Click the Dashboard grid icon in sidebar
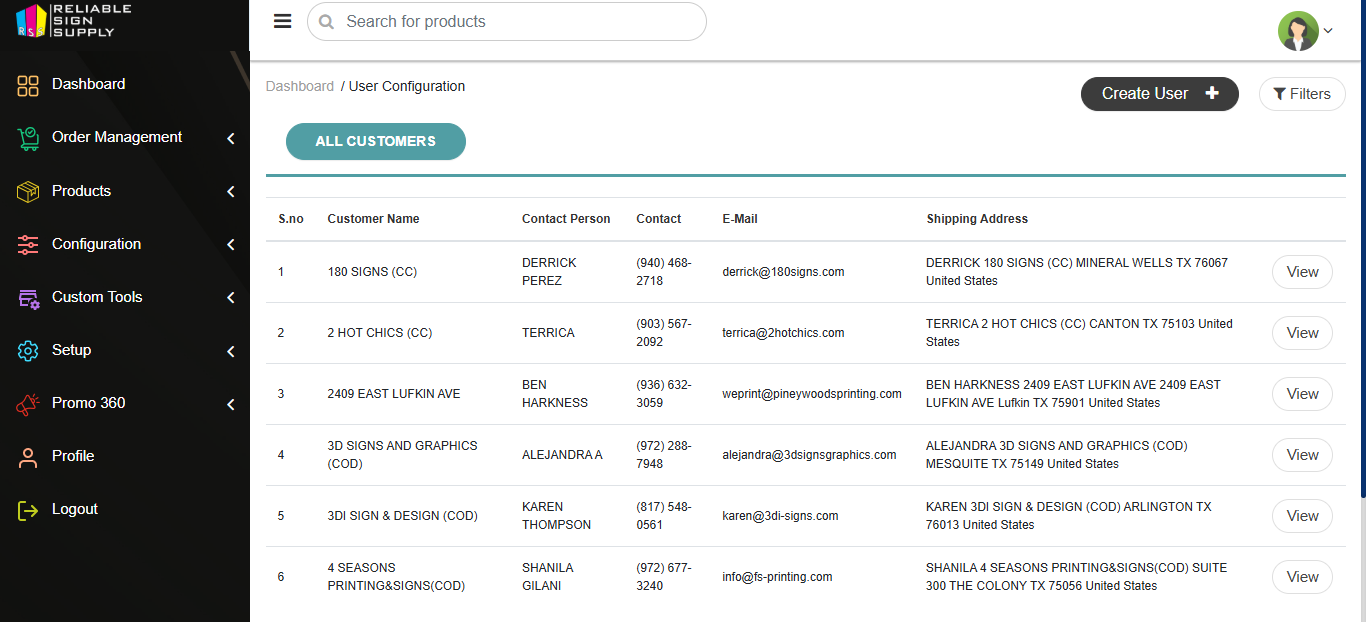 (x=28, y=85)
